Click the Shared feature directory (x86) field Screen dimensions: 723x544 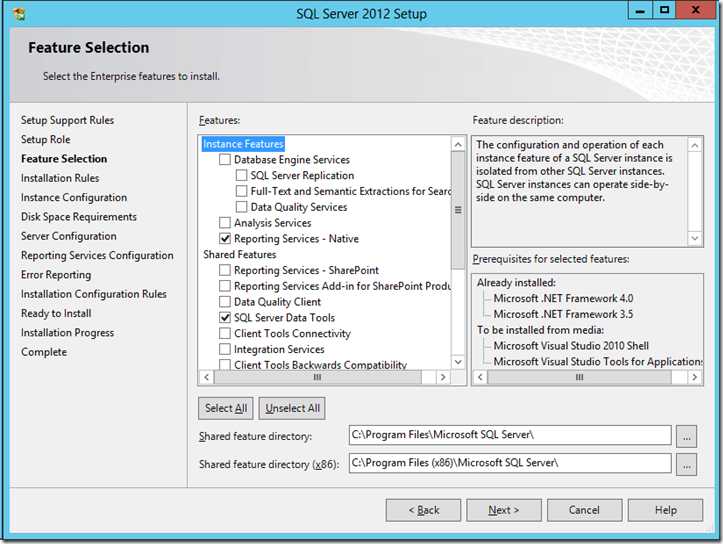click(510, 463)
